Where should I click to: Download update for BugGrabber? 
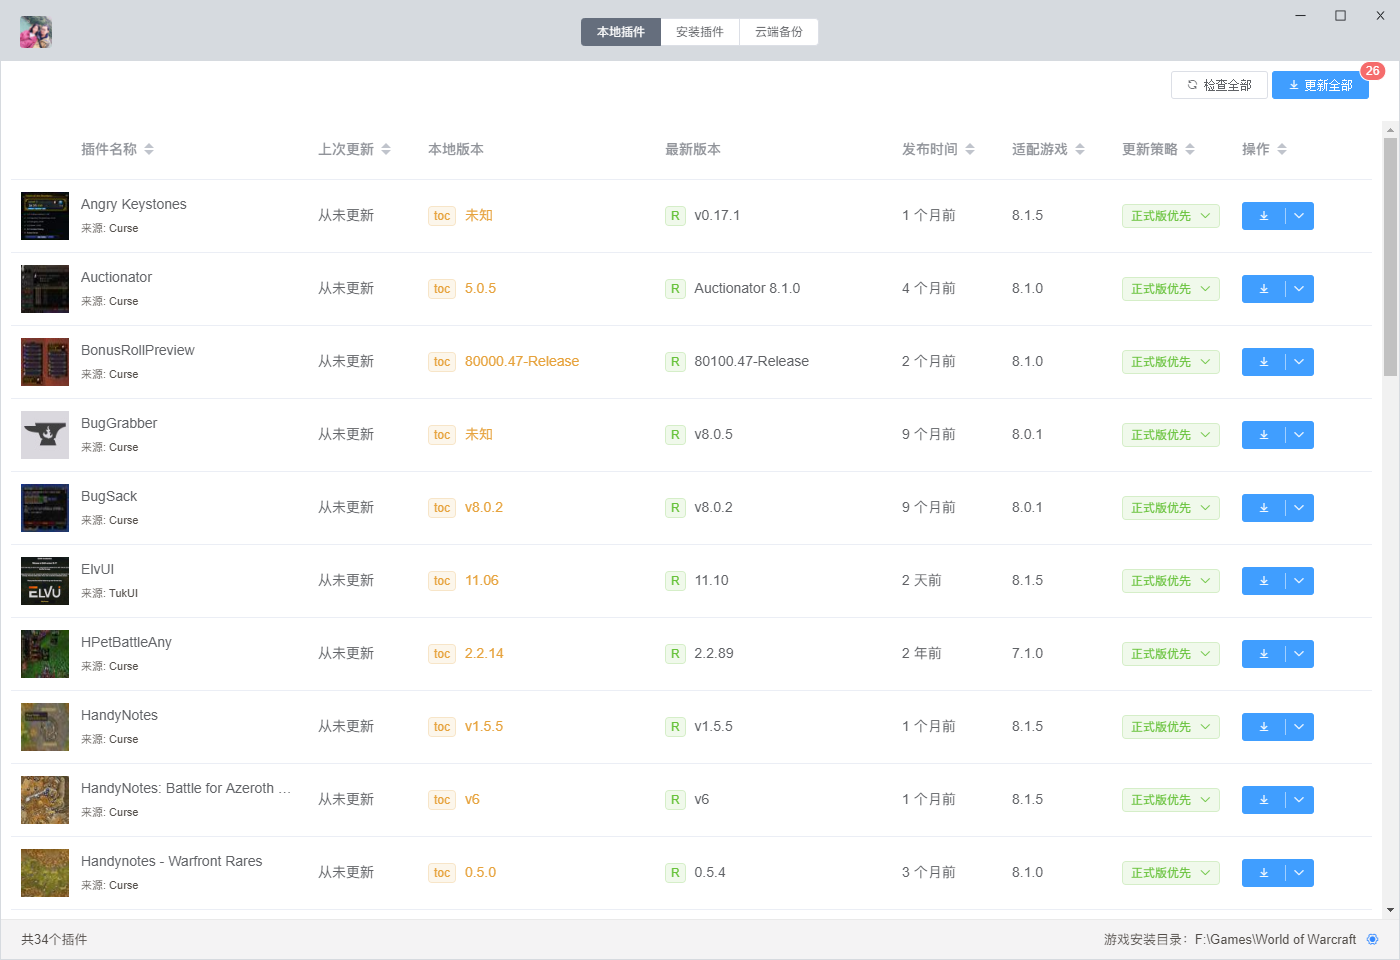coord(1263,435)
